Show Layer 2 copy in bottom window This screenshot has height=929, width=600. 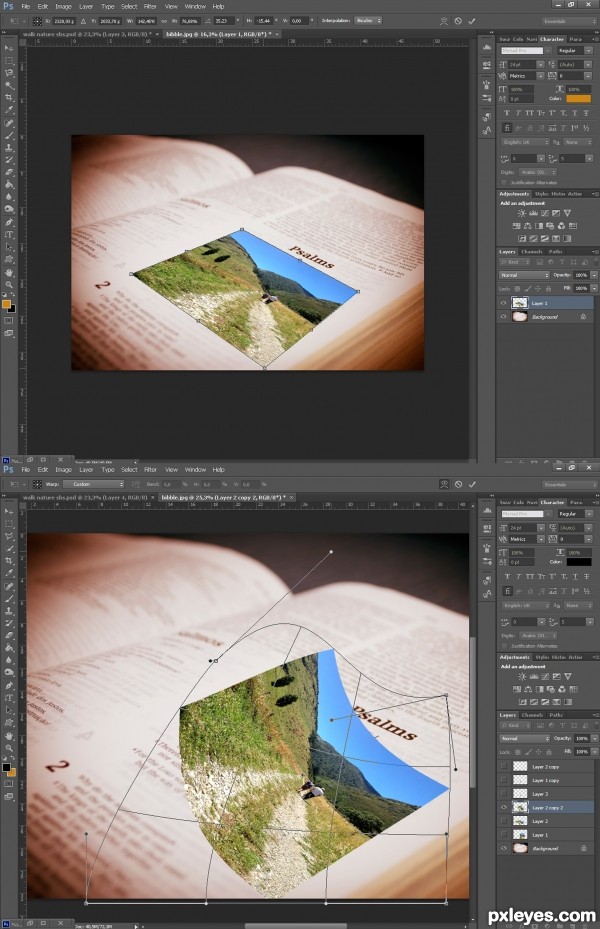[x=503, y=766]
